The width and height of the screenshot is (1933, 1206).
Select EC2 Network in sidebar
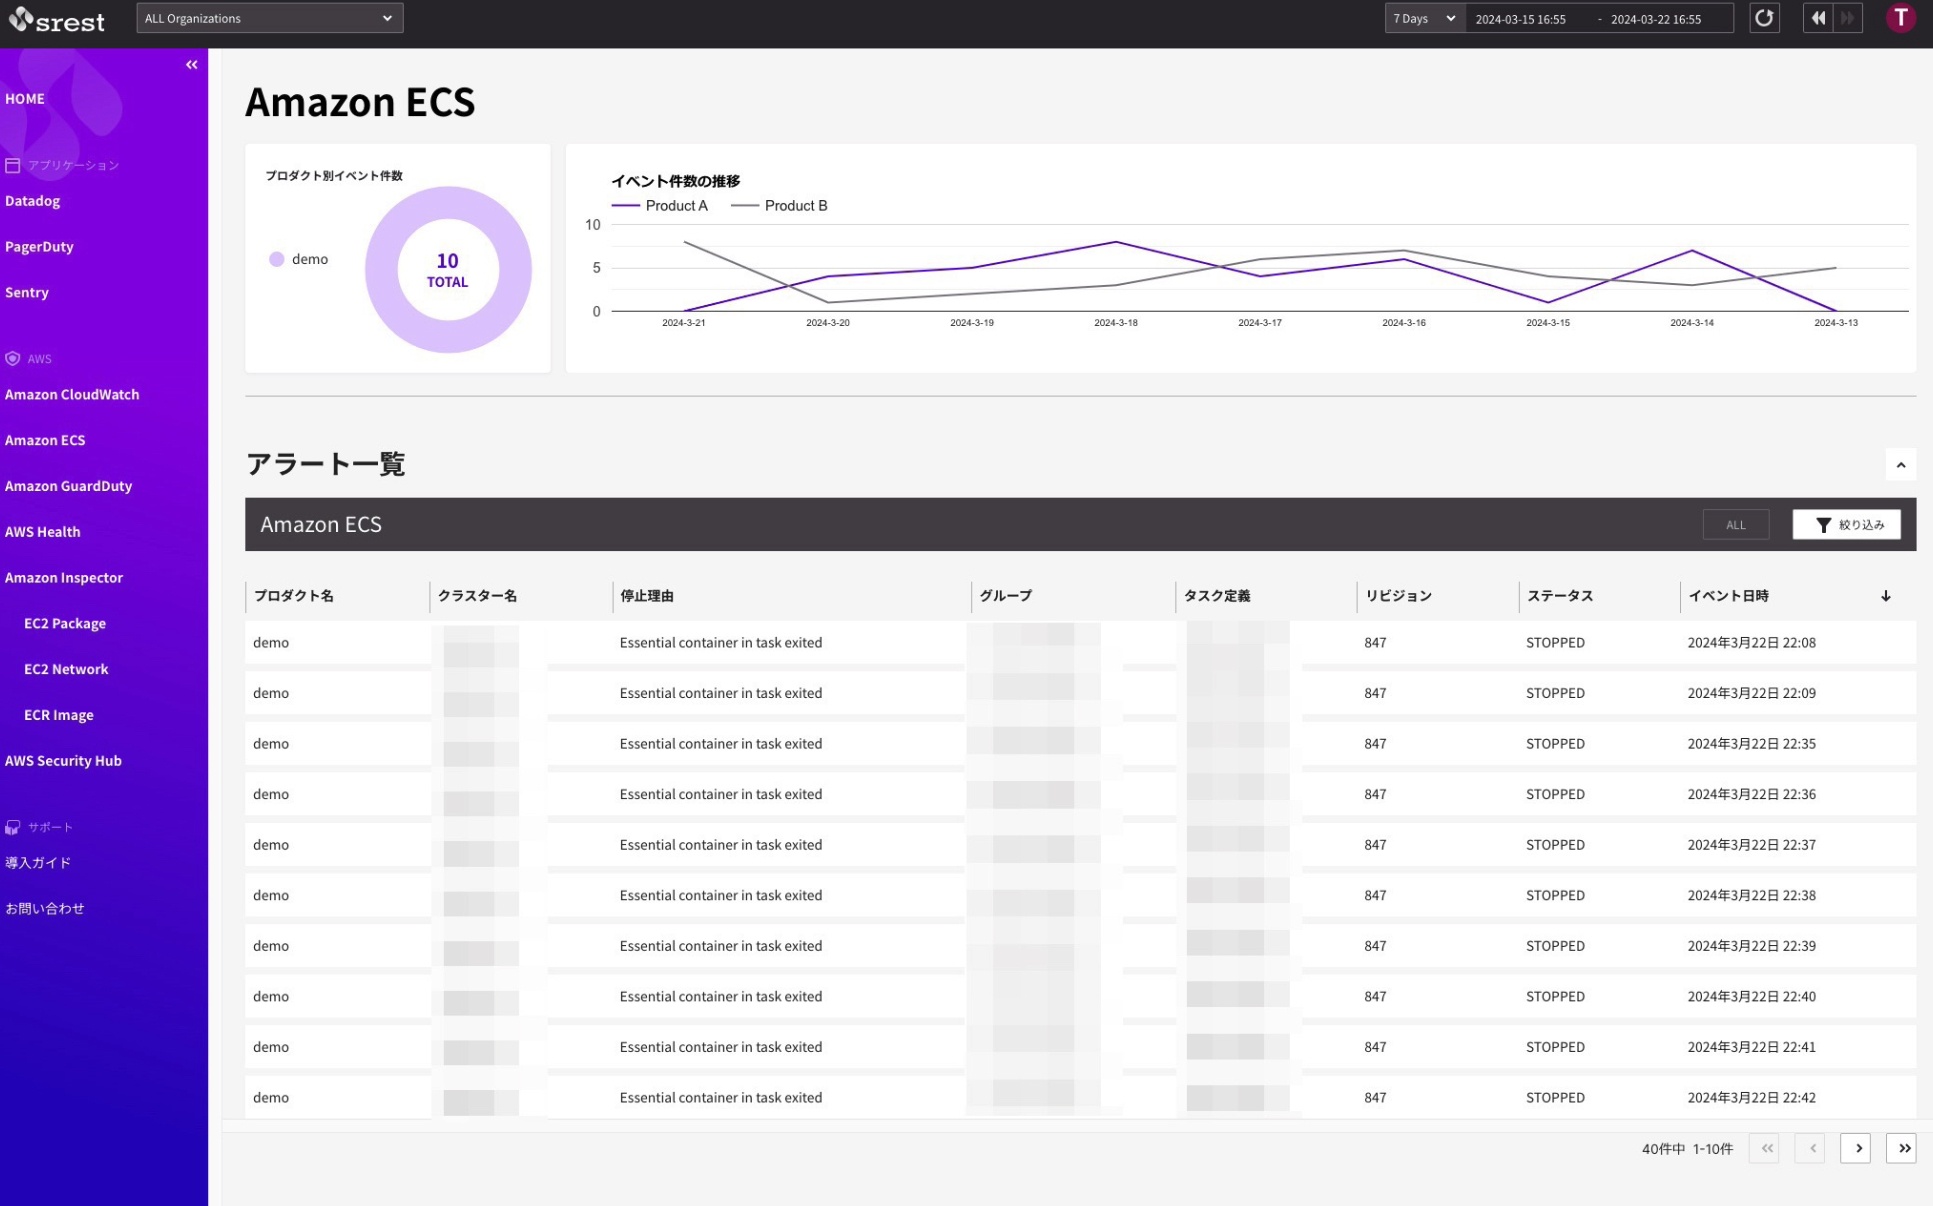coord(66,669)
